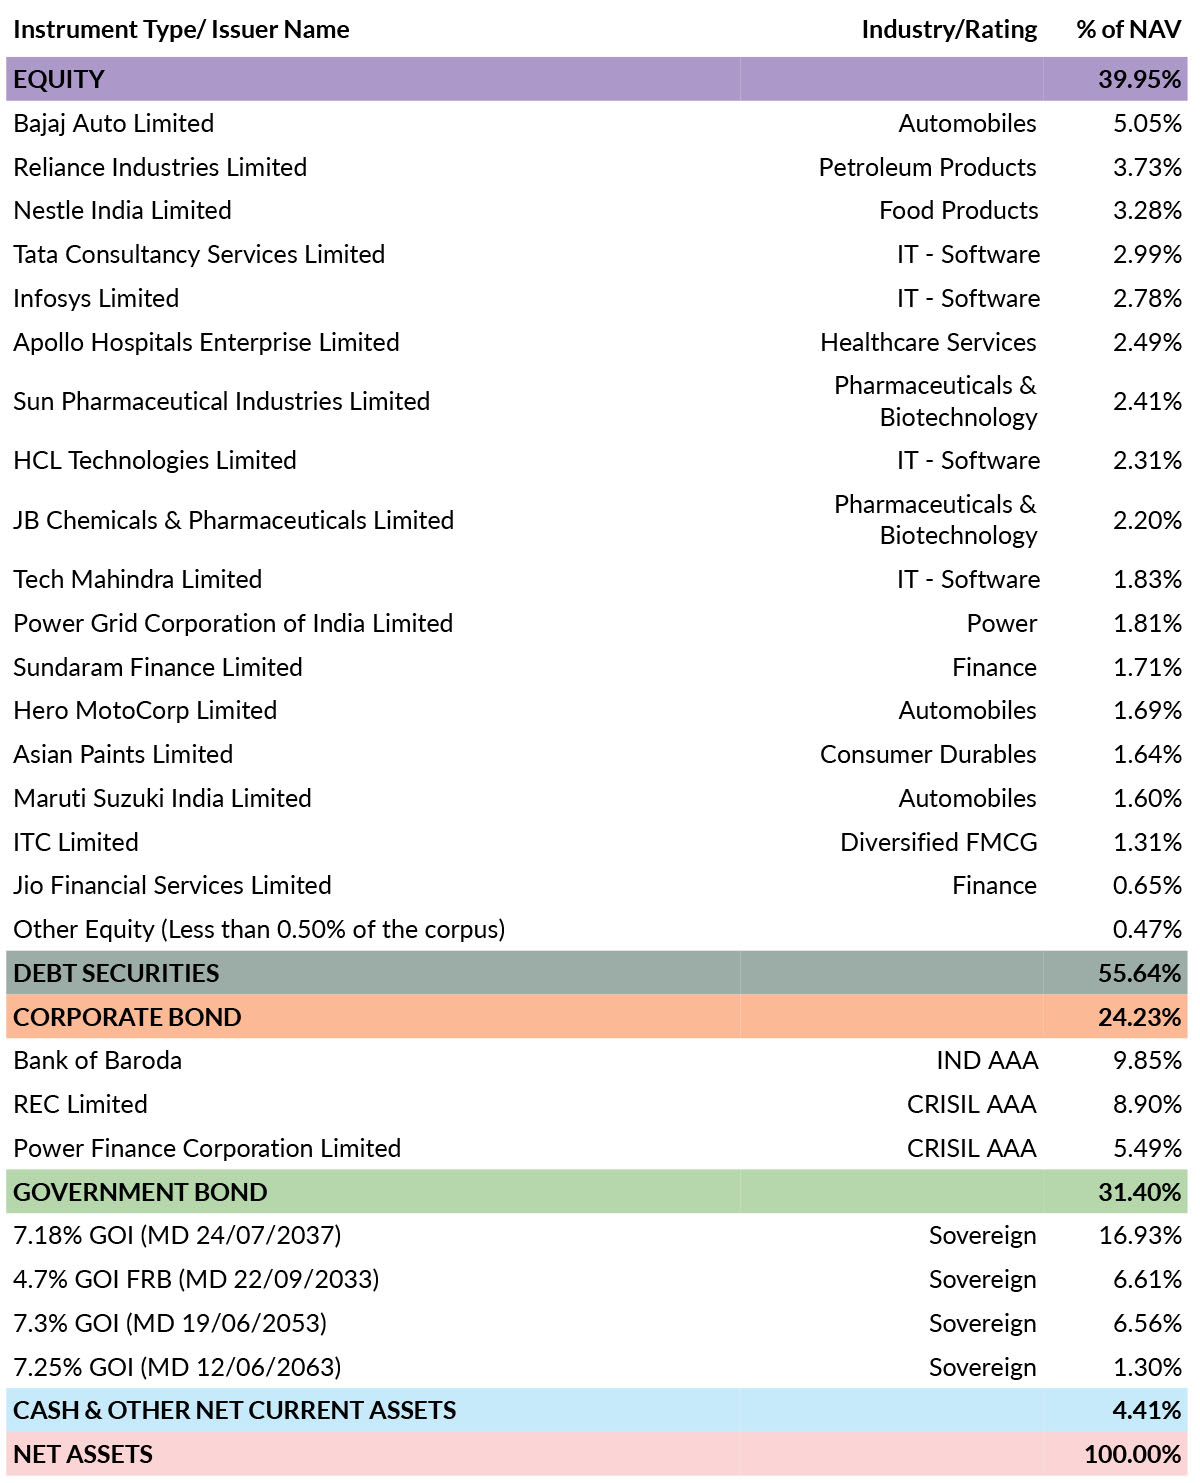Click the Instrument Type/ Issuer Name header
1200x1483 pixels.
pyautogui.click(x=181, y=30)
